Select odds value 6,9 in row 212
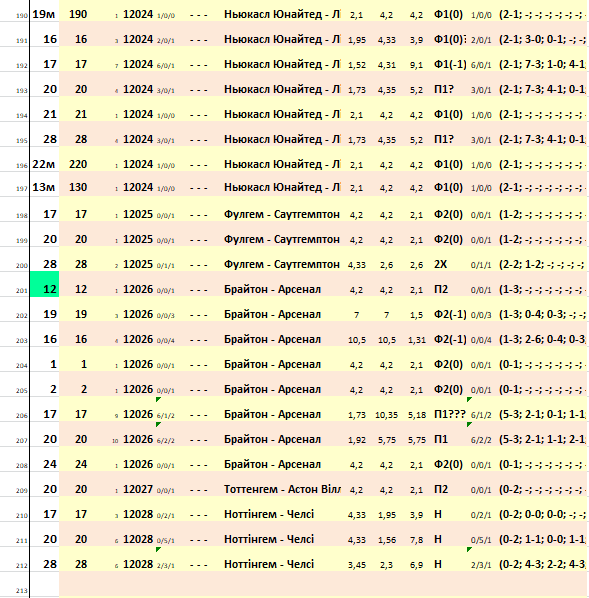 pyautogui.click(x=416, y=565)
